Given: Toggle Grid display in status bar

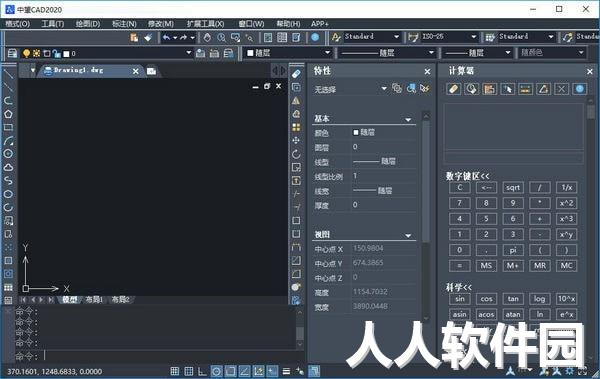Looking at the screenshot, I should tap(189, 371).
